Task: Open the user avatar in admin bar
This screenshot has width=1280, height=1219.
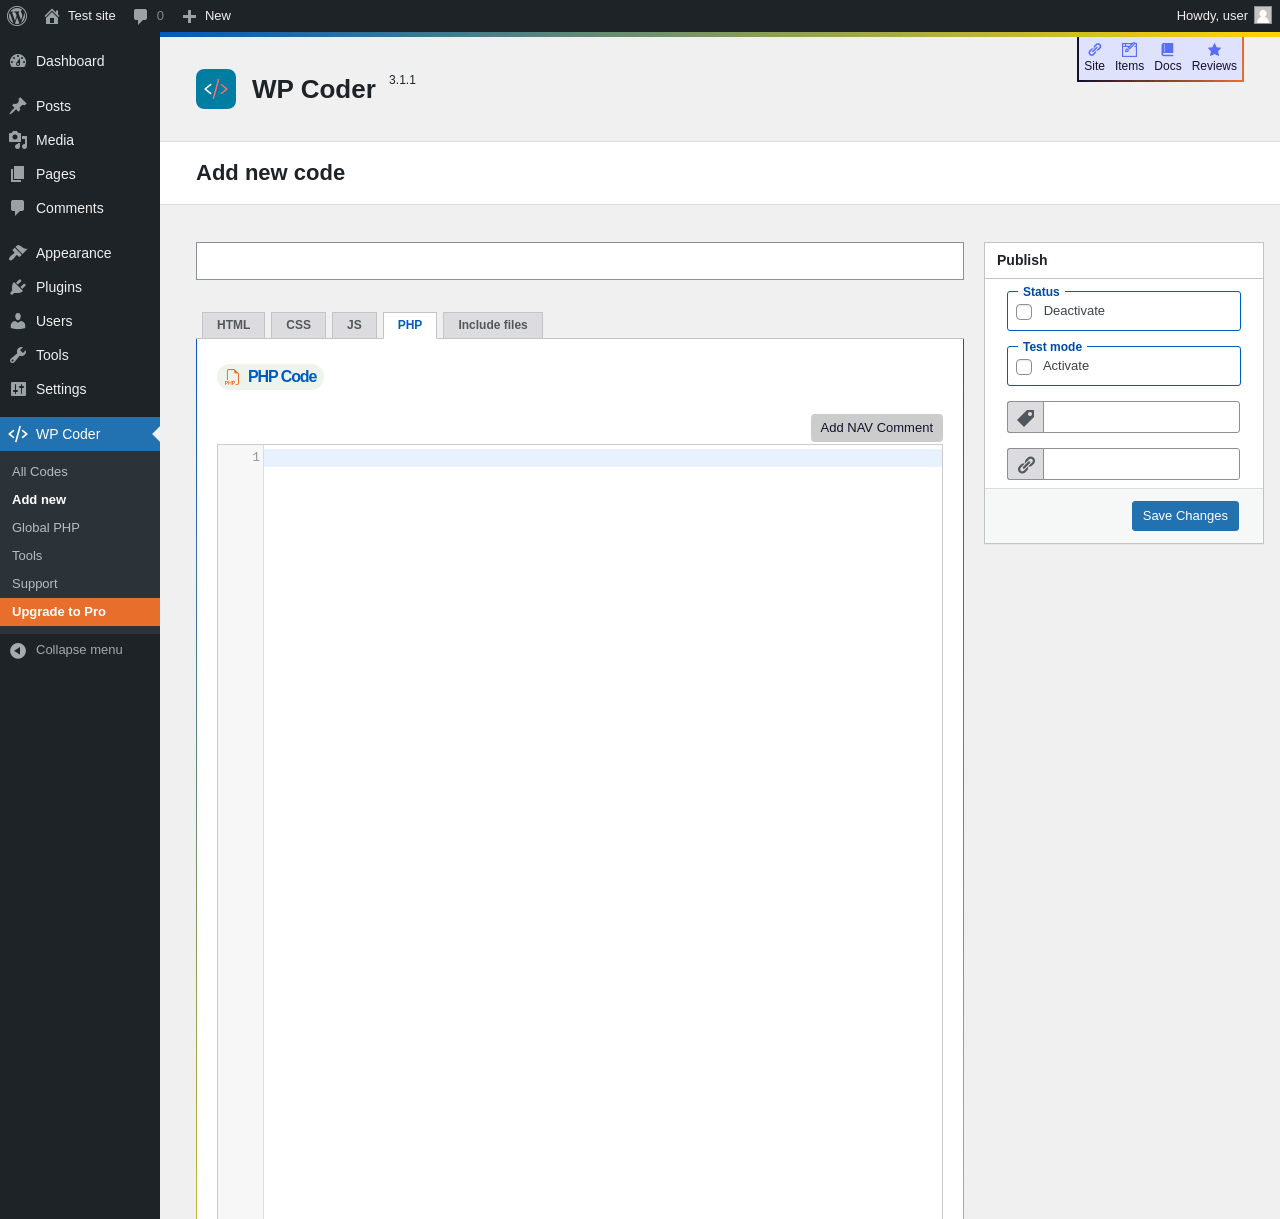Action: point(1263,15)
